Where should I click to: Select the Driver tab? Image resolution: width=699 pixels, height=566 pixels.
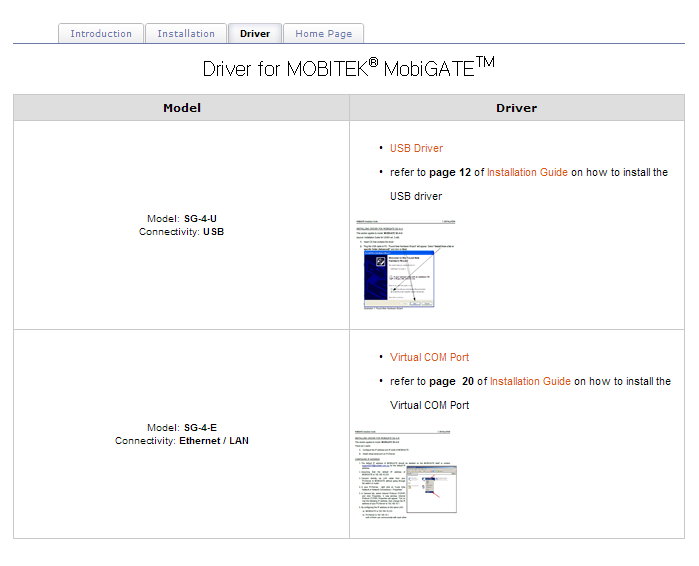[255, 34]
